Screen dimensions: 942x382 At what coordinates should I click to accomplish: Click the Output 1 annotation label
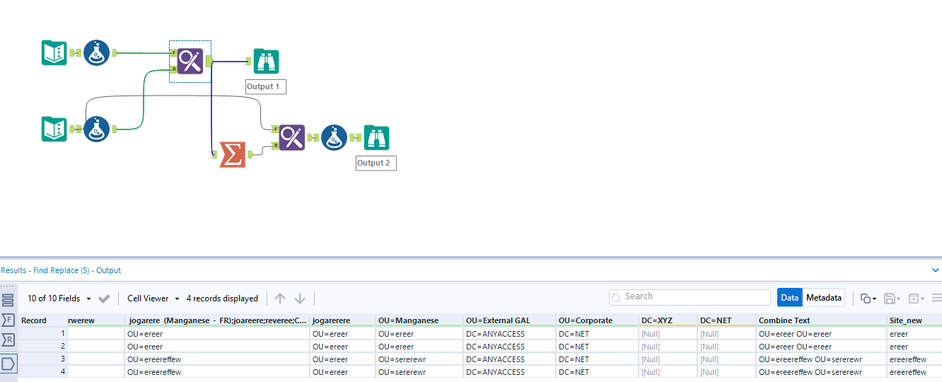click(x=266, y=86)
